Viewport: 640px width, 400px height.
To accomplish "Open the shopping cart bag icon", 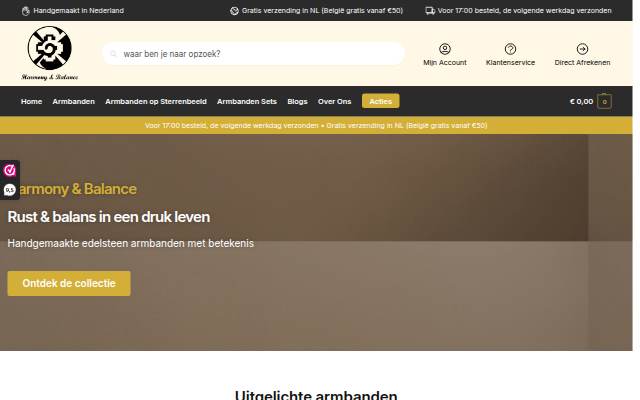I will pyautogui.click(x=604, y=101).
